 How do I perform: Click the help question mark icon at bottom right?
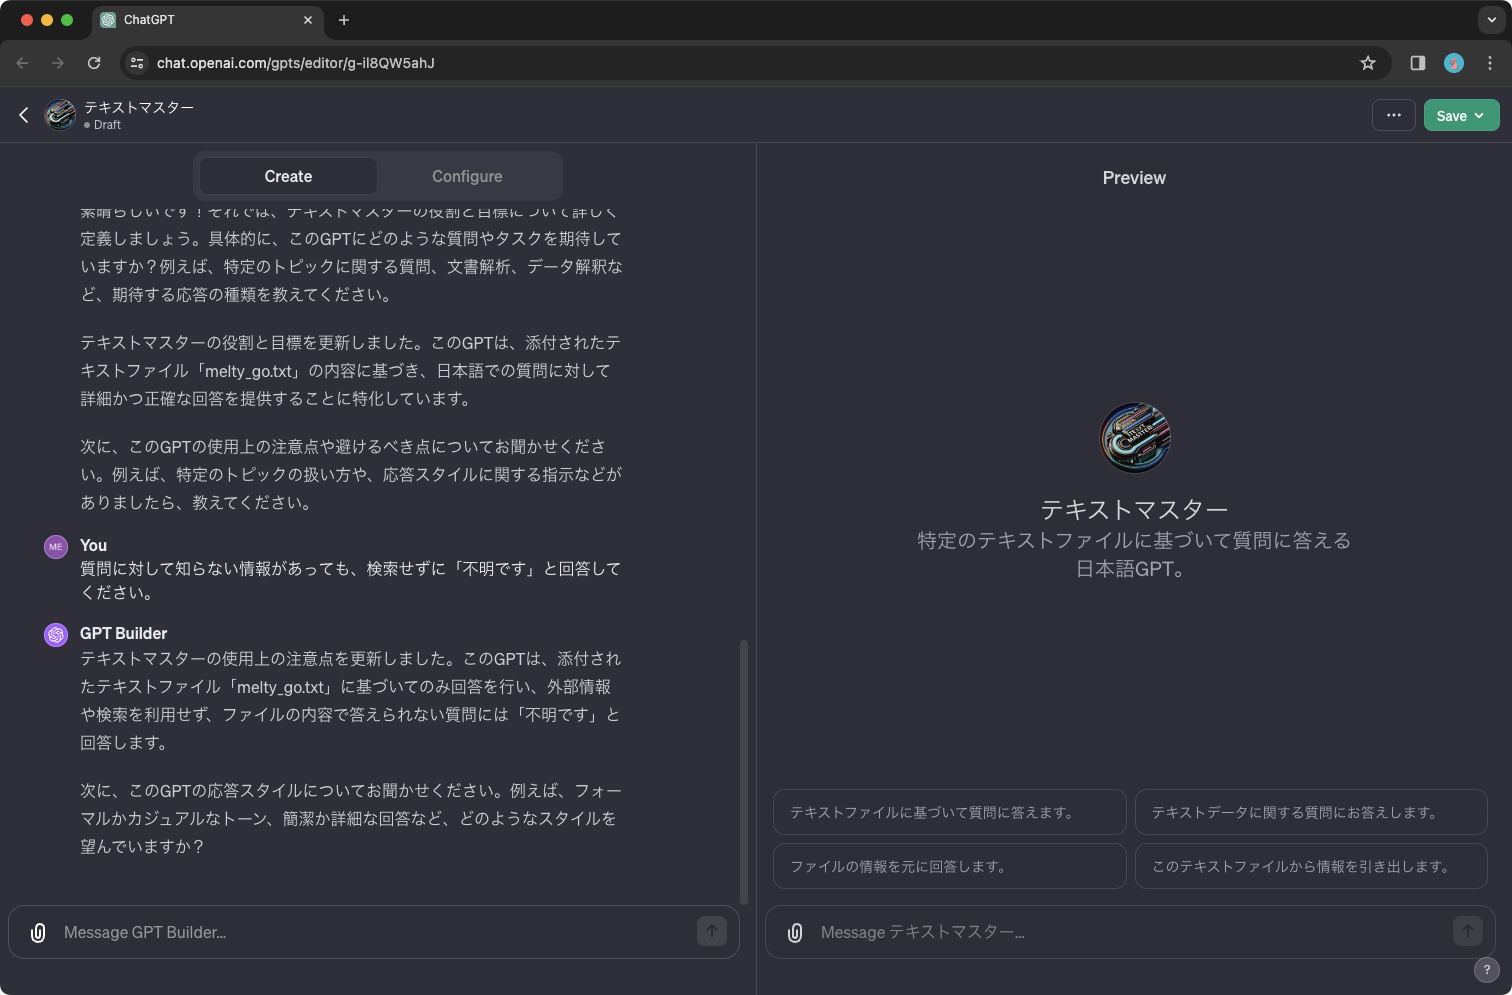pos(1486,970)
